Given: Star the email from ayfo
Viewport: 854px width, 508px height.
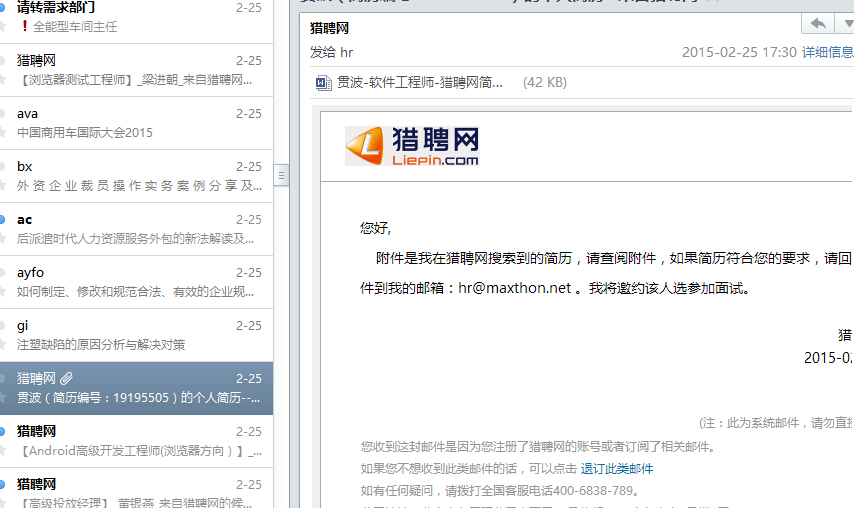Looking at the screenshot, I should pyautogui.click(x=2, y=291).
